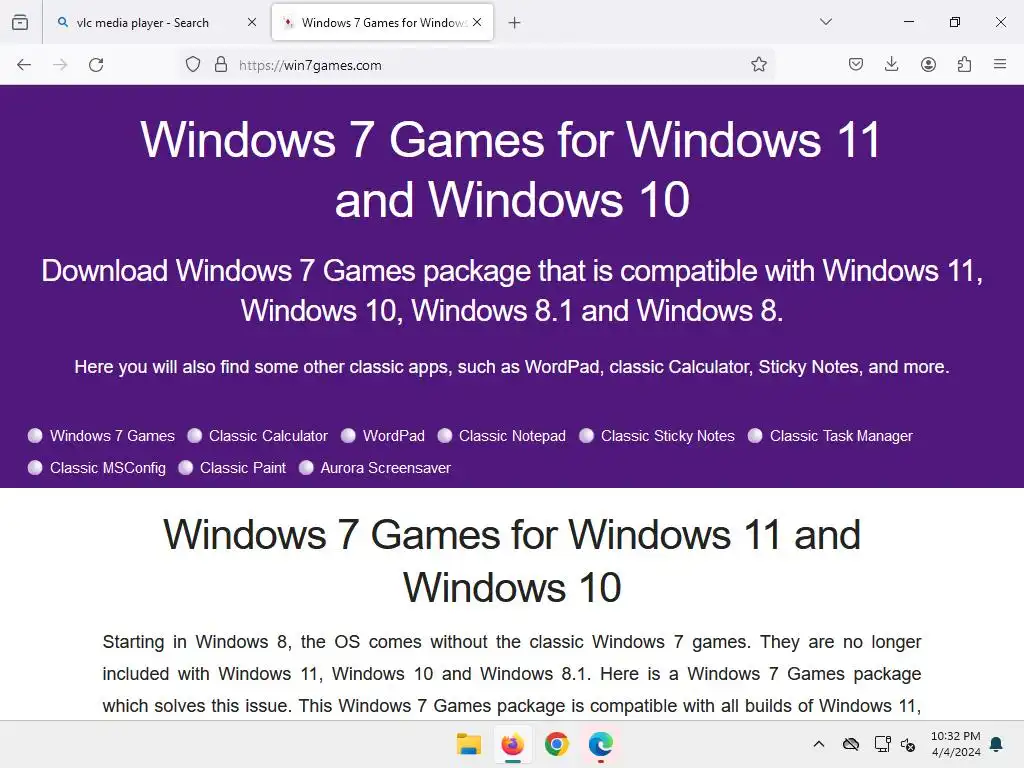Launch Google Chrome from the taskbar
Image resolution: width=1024 pixels, height=768 pixels.
556,744
